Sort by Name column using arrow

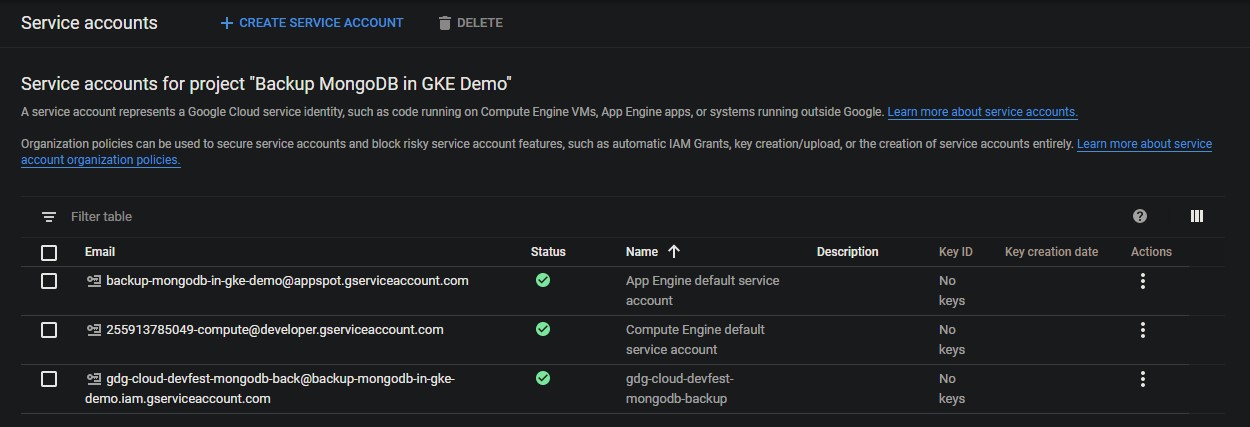[x=673, y=252]
